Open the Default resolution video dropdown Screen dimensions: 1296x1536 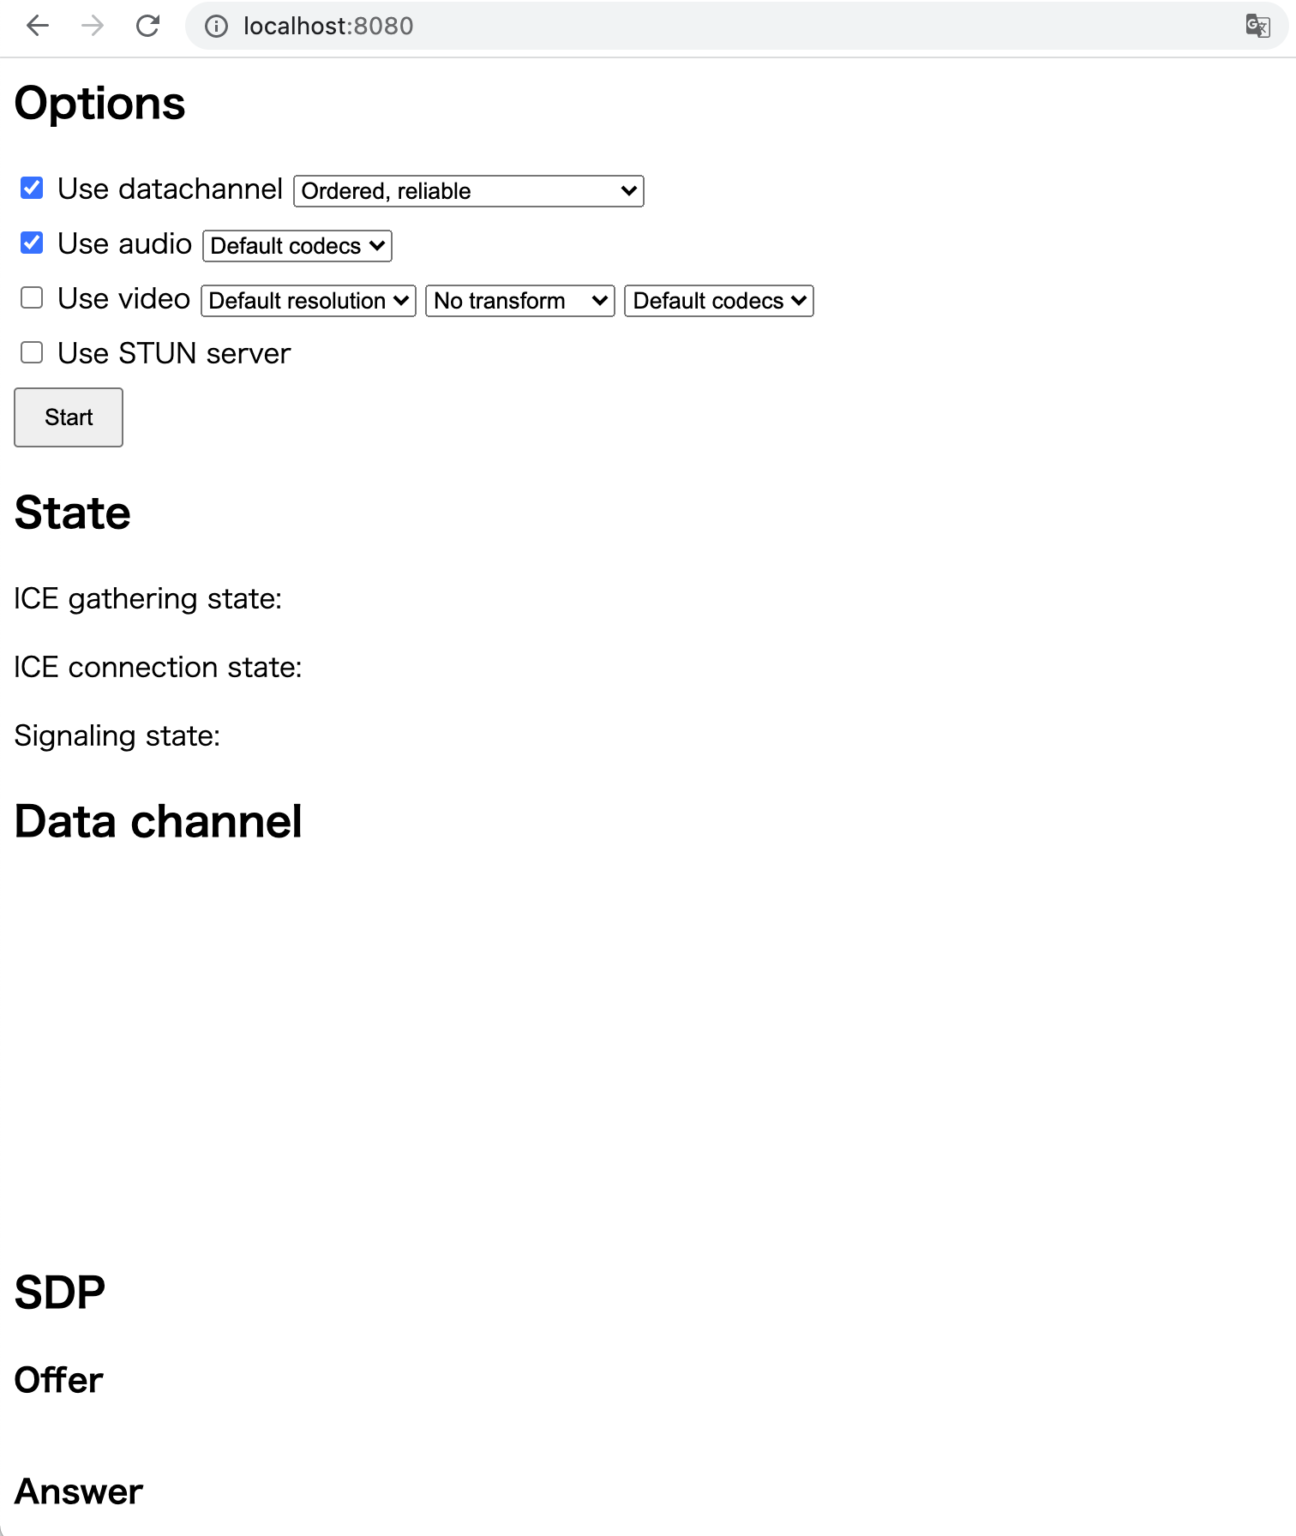(308, 301)
